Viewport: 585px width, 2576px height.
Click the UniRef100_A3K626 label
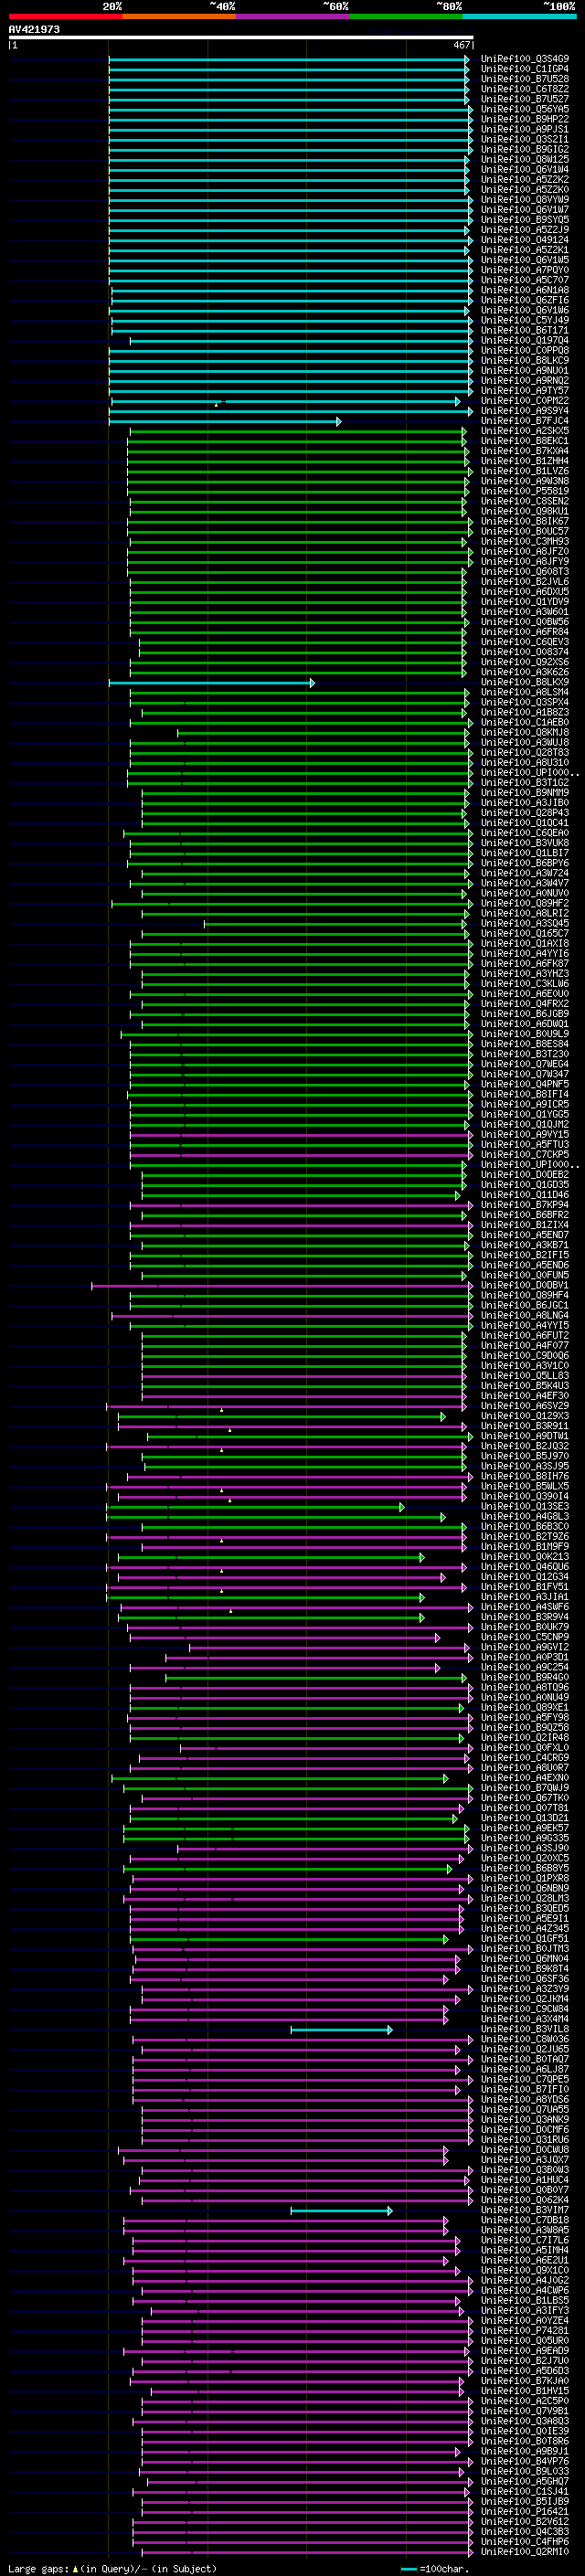pyautogui.click(x=525, y=673)
